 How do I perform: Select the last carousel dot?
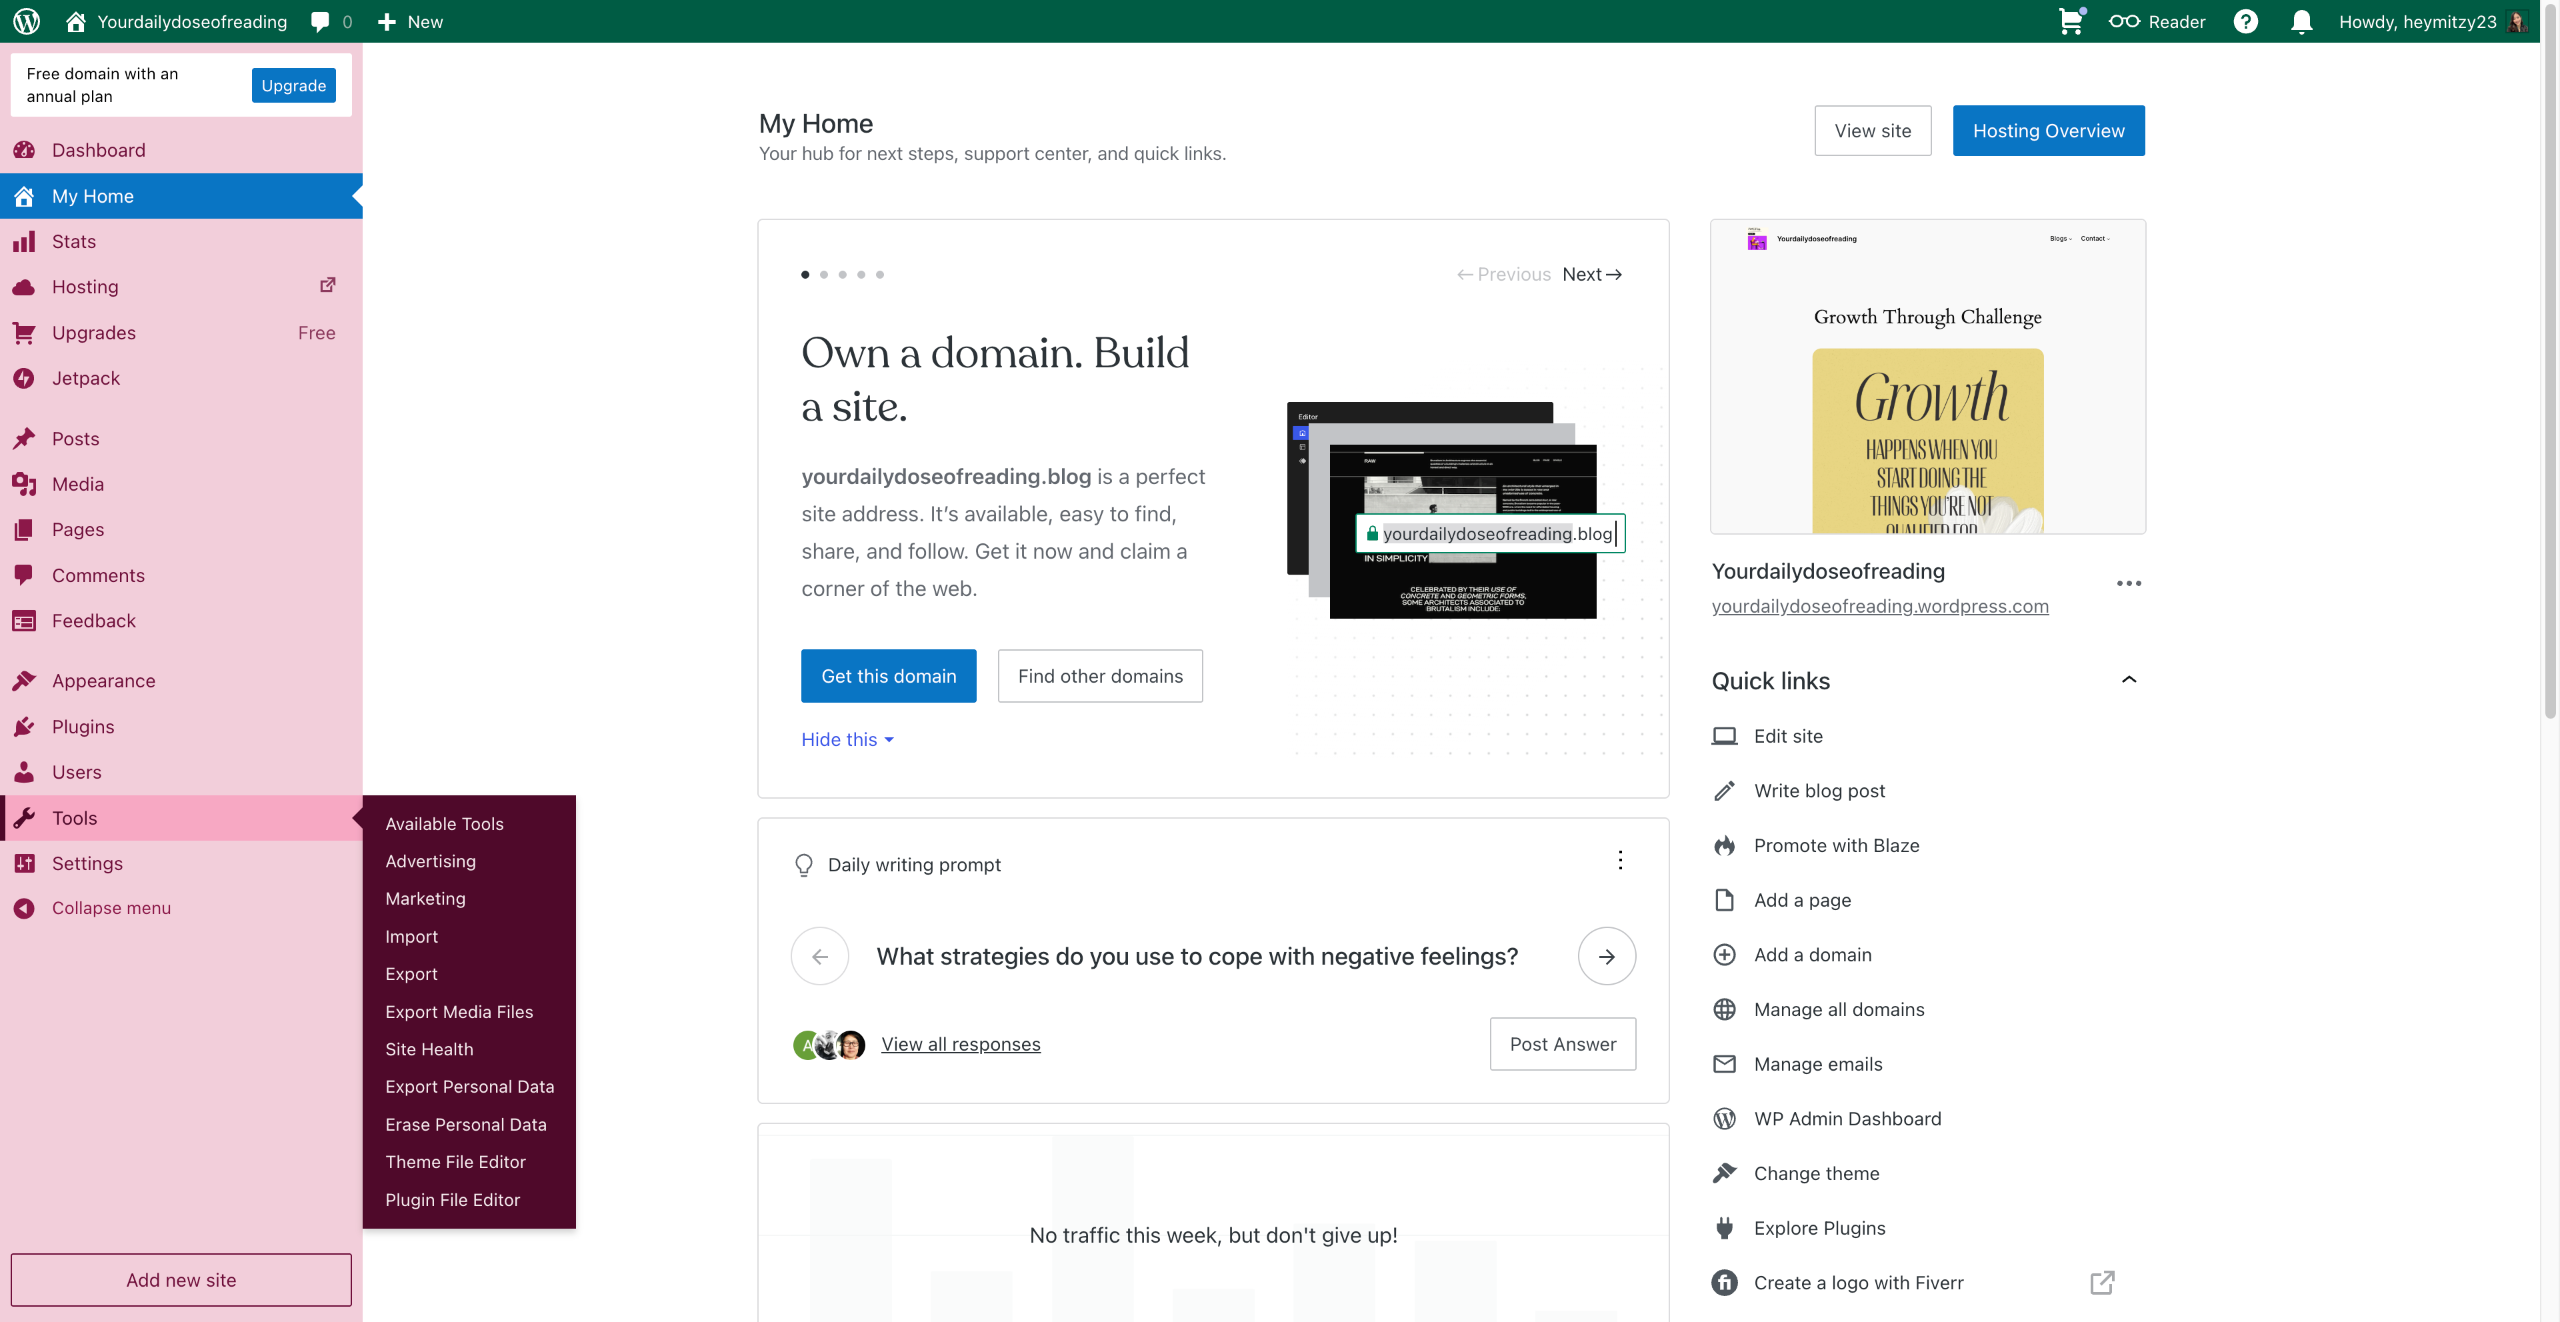880,274
